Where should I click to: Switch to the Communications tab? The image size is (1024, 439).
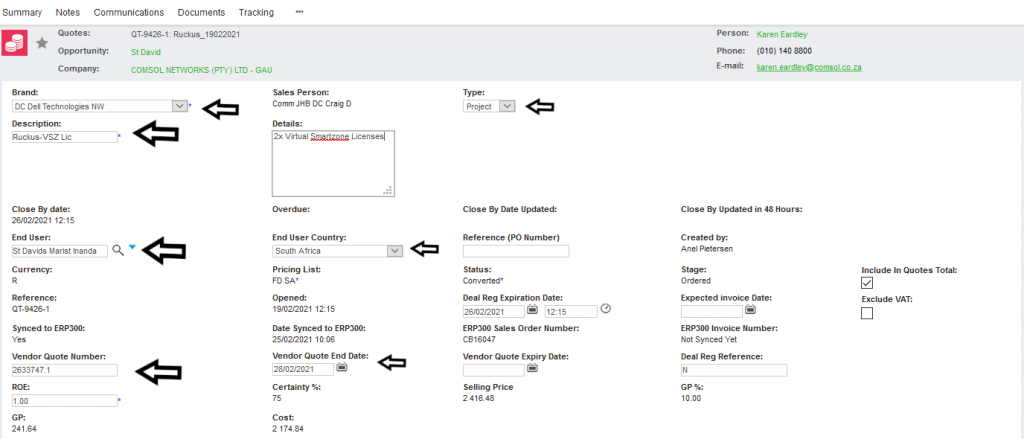click(x=128, y=12)
